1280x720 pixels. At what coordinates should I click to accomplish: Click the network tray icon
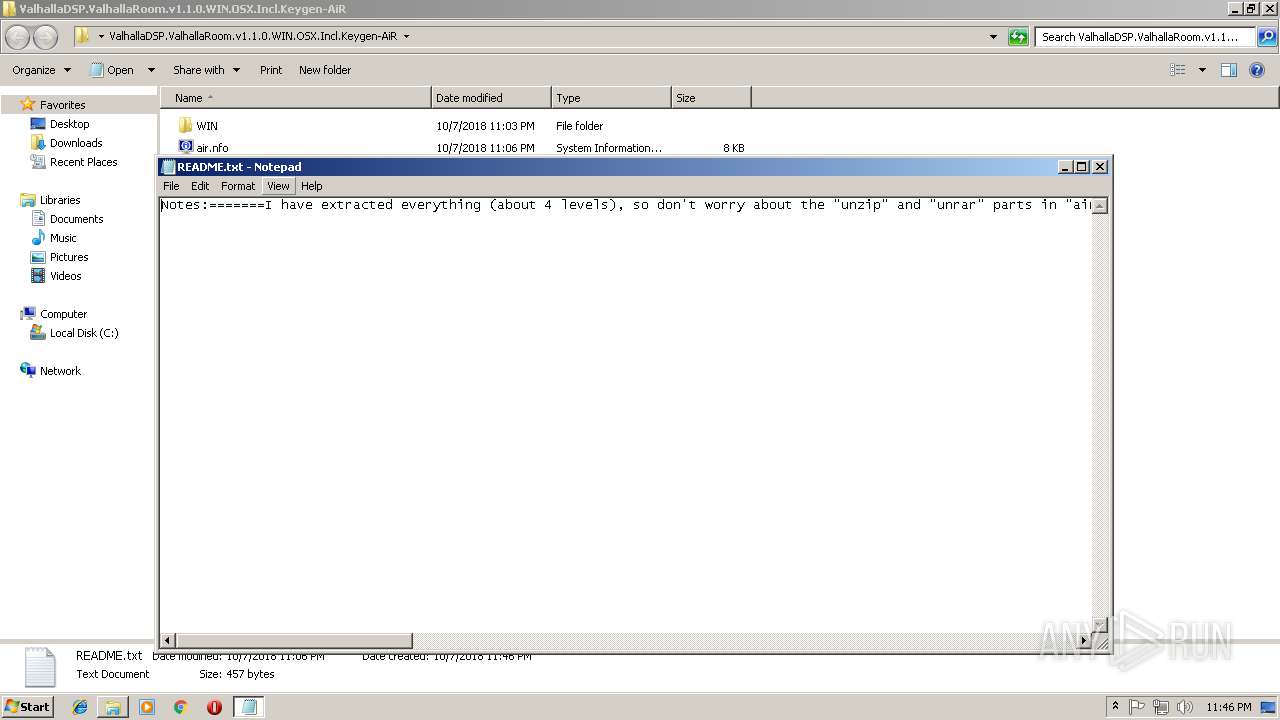1161,707
